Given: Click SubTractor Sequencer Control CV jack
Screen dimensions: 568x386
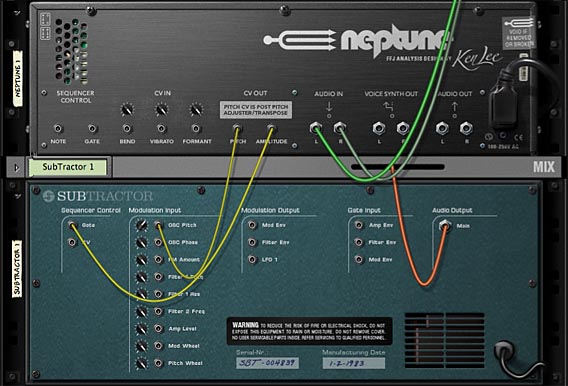Looking at the screenshot, I should coord(72,242).
